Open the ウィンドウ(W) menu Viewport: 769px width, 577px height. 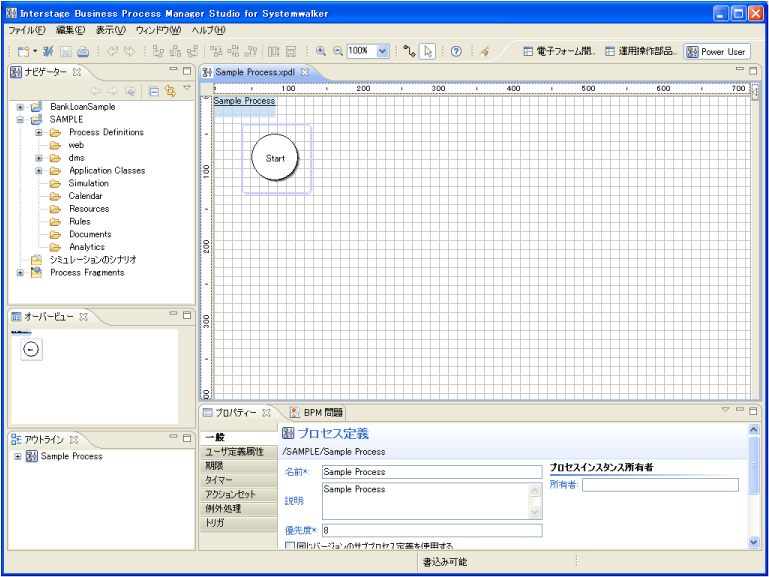point(158,30)
